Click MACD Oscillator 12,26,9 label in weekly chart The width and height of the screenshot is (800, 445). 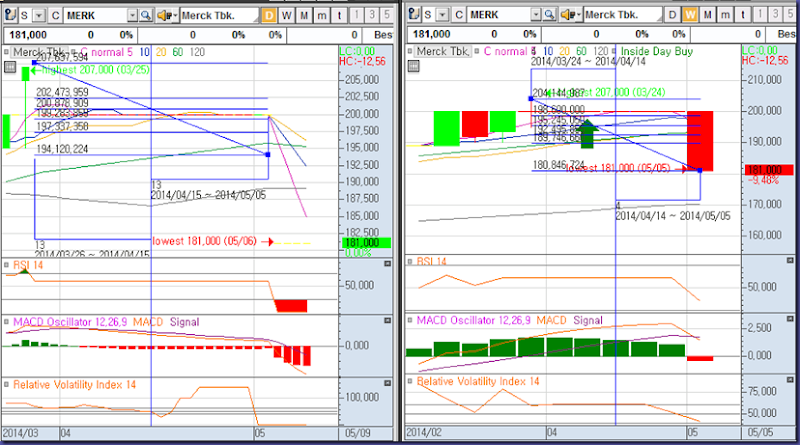click(x=476, y=320)
